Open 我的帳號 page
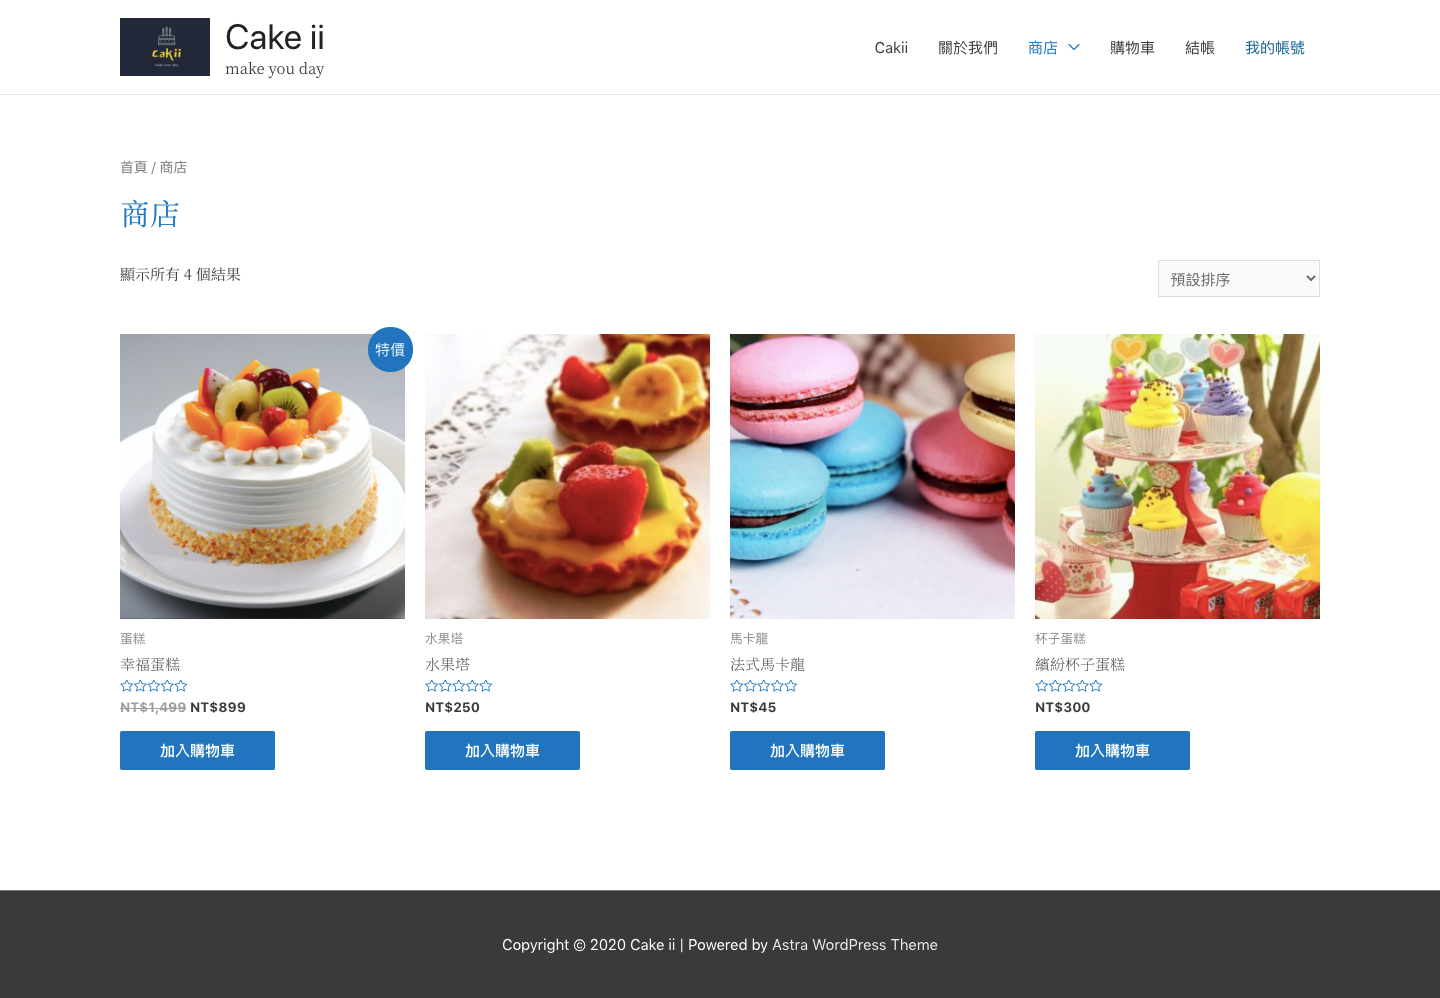The image size is (1440, 998). 1275,47
